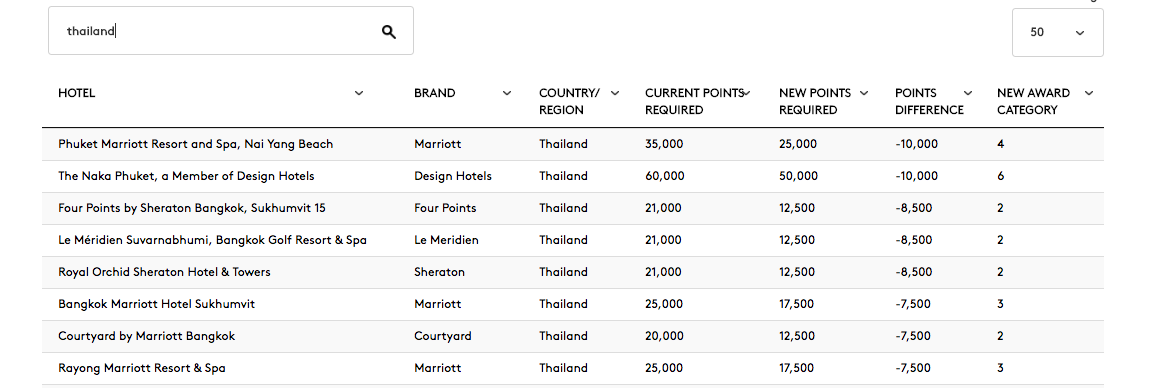Viewport: 1149px width, 388px height.
Task: Select Phuket Marriott Resort and Spa row
Action: 573,144
